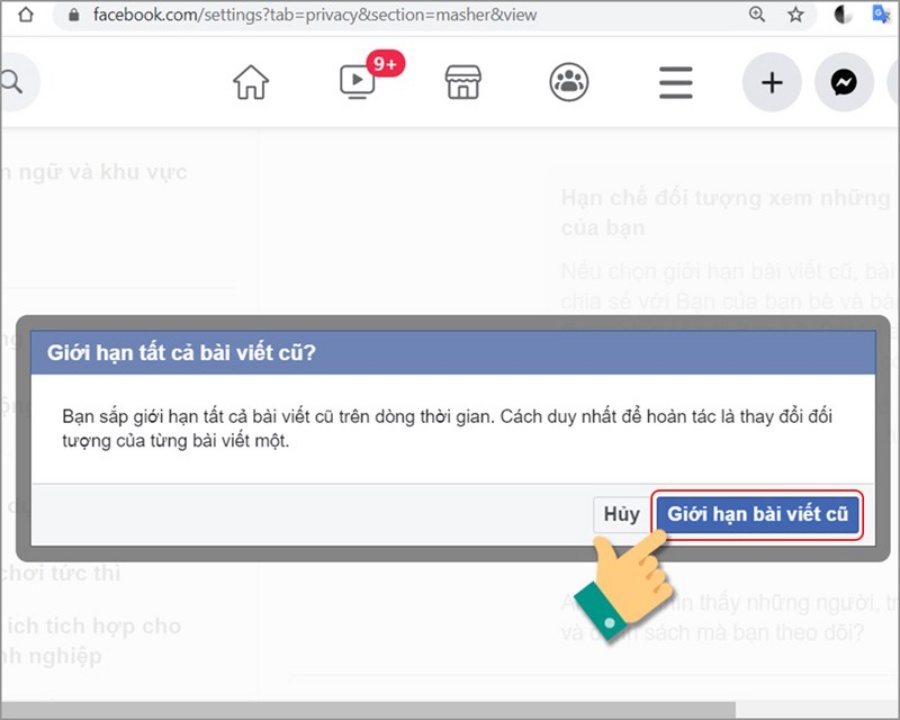The image size is (900, 720).
Task: Open the zoom magnifier icon in address bar
Action: point(757,15)
